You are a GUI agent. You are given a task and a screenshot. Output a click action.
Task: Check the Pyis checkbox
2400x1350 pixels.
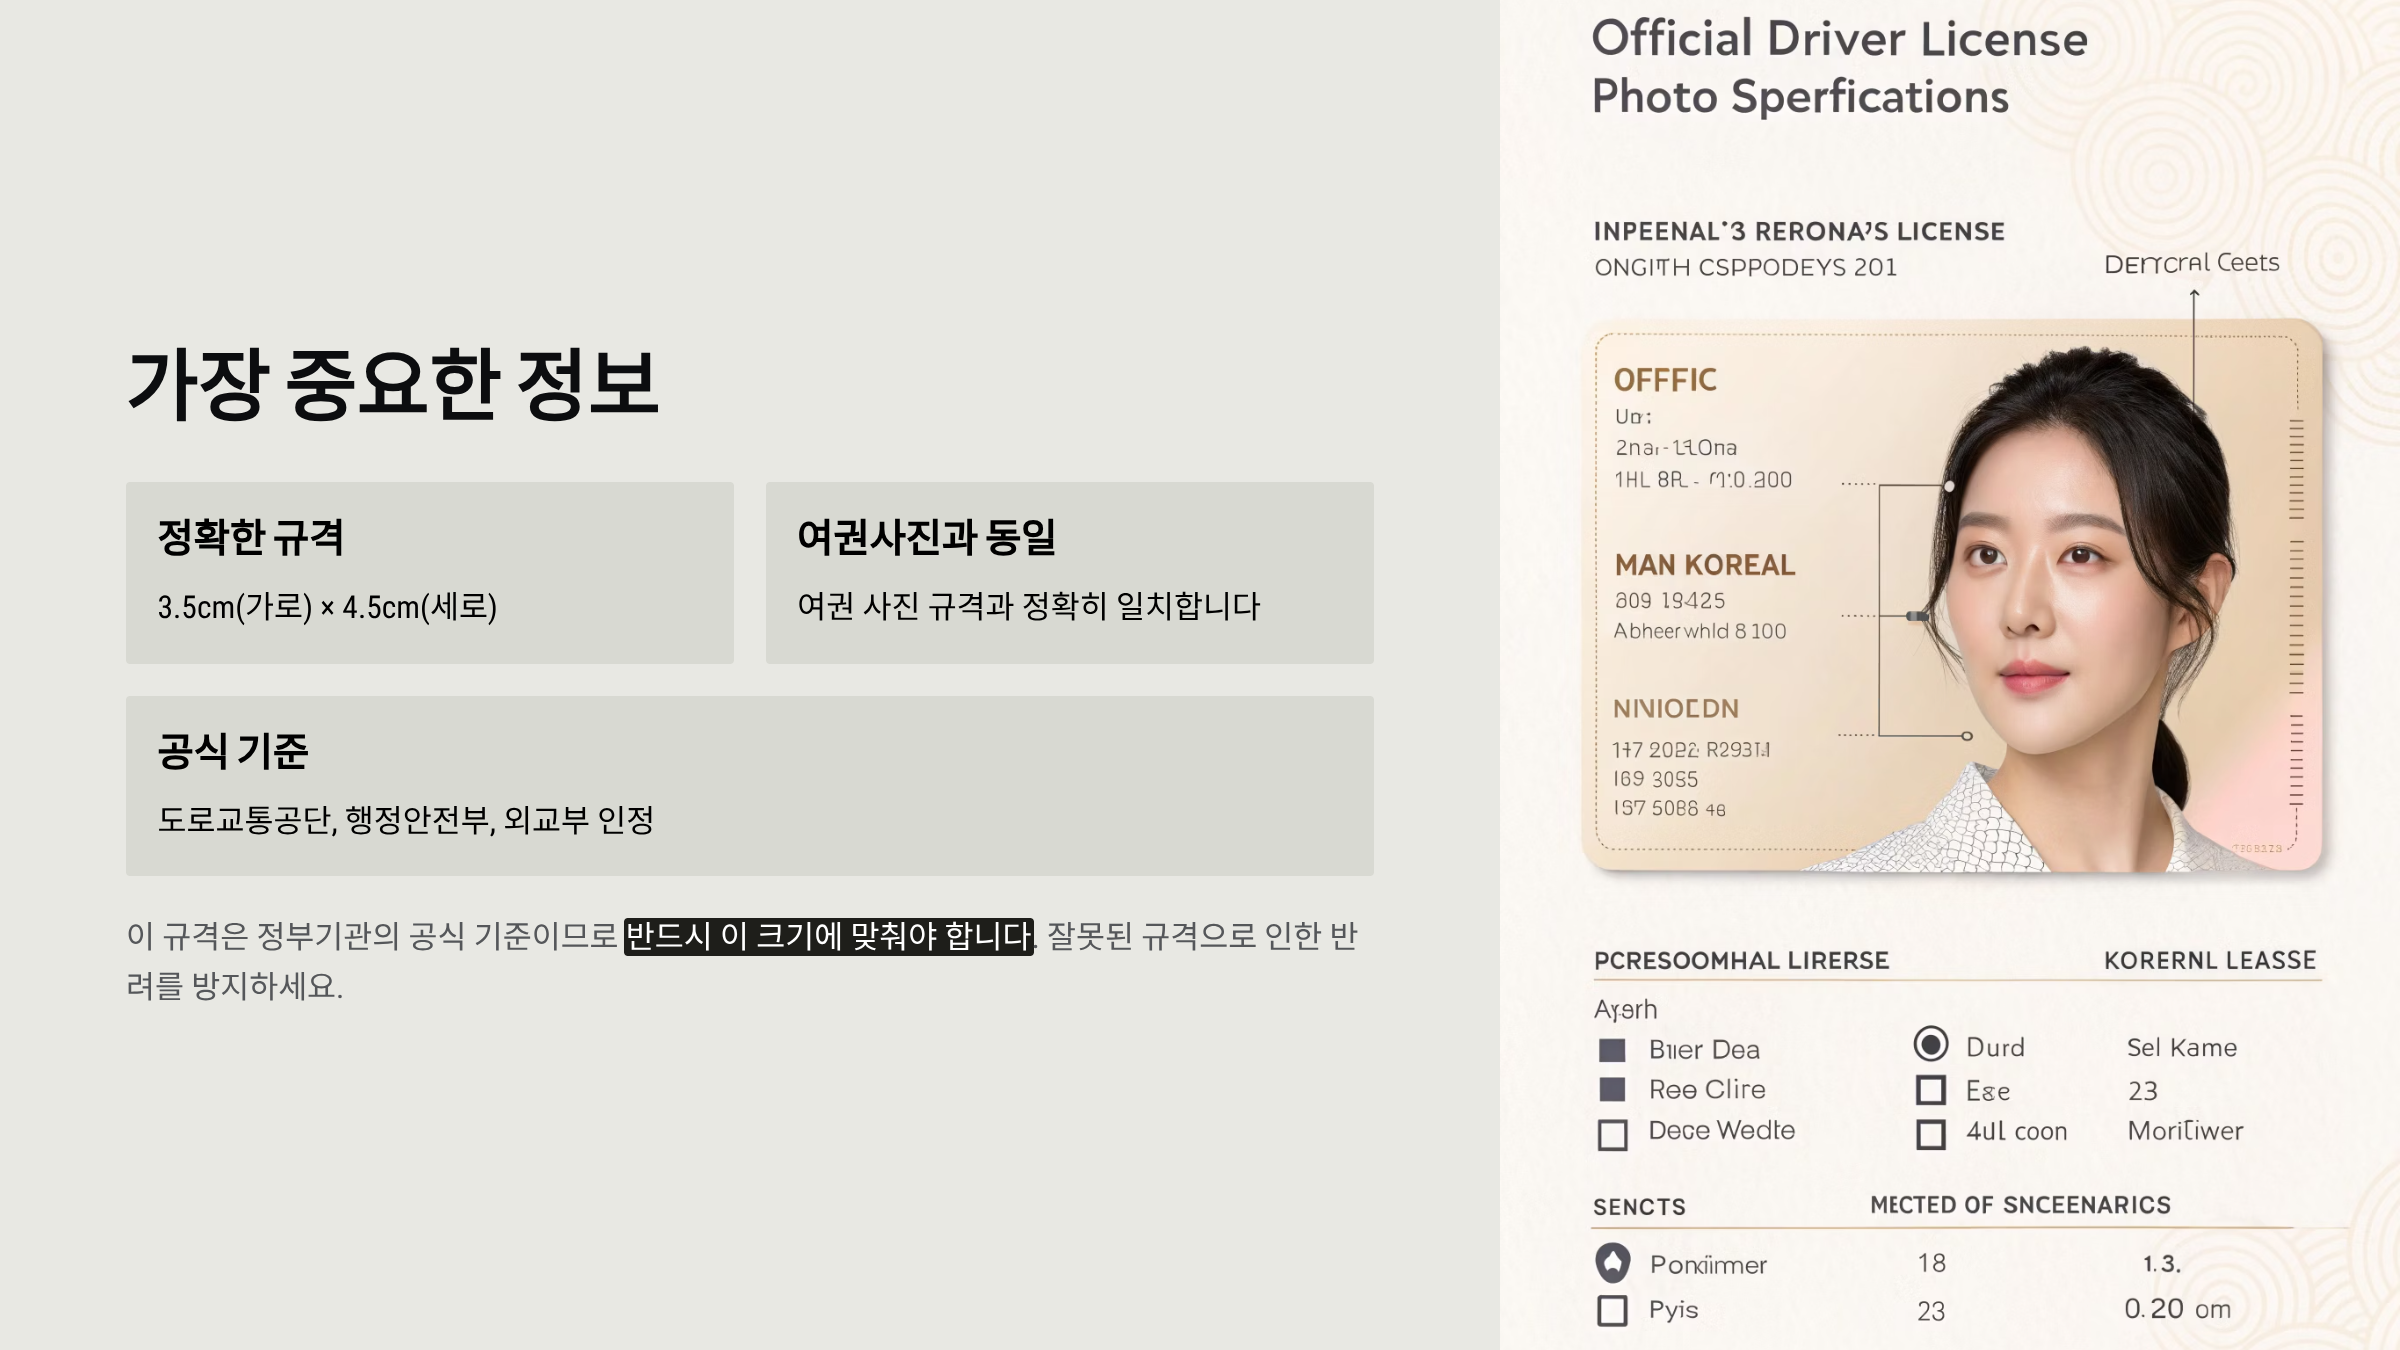tap(1612, 1310)
